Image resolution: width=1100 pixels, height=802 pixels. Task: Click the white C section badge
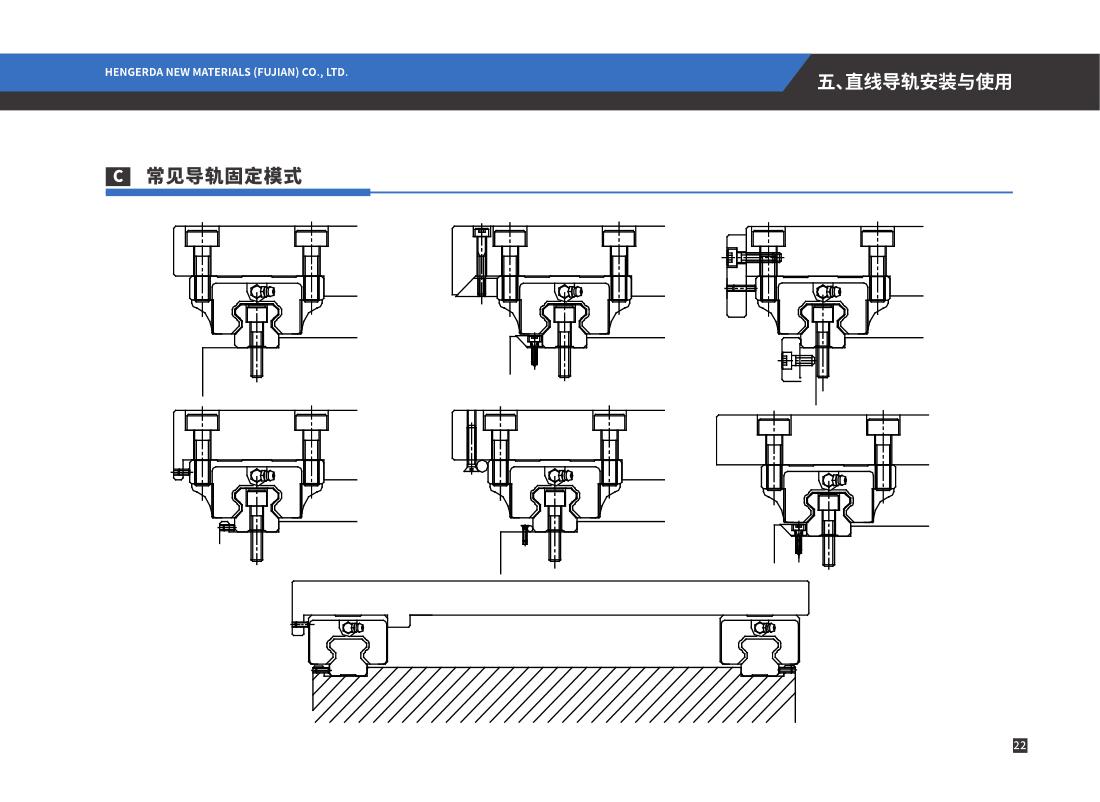(x=117, y=177)
